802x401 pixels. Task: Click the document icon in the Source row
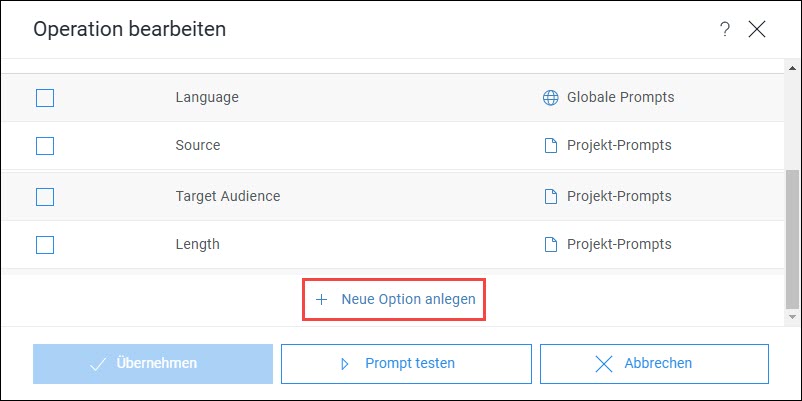coord(550,146)
